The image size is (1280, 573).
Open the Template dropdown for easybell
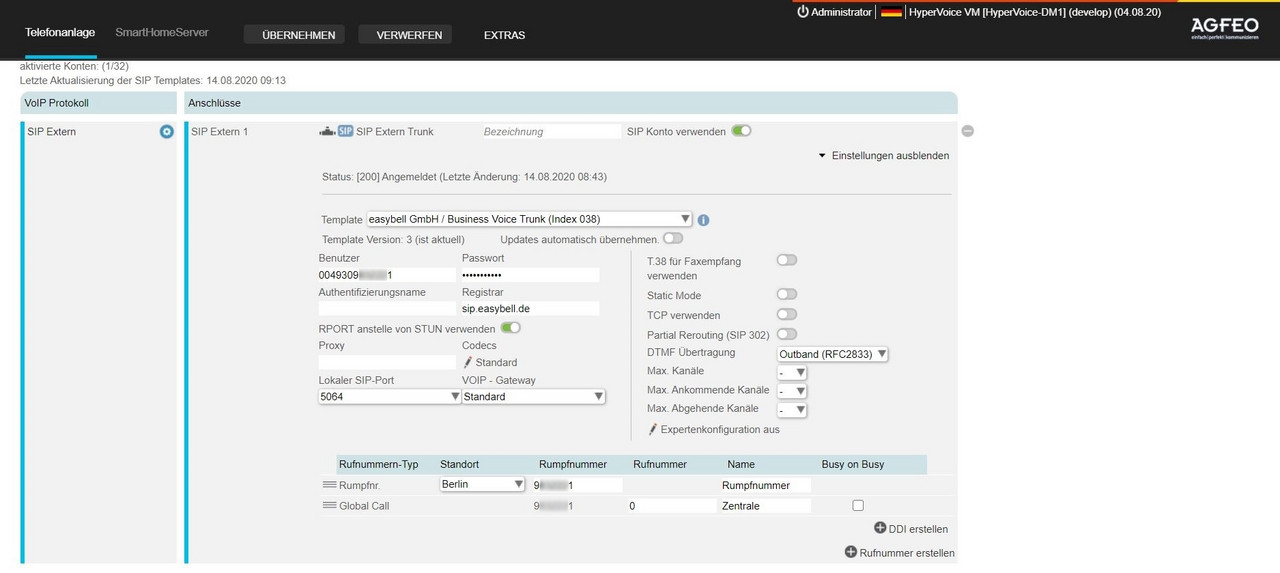pyautogui.click(x=528, y=219)
